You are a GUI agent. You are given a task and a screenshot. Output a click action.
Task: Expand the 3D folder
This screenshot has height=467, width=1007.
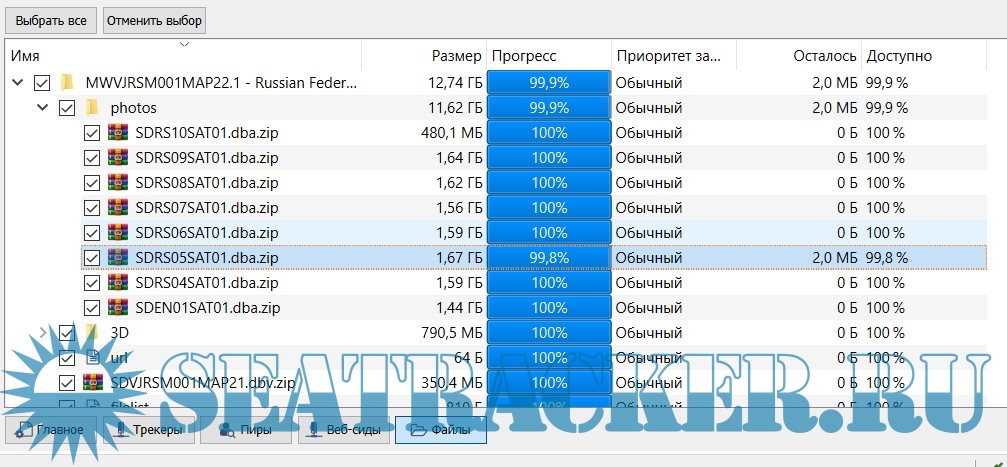point(42,332)
